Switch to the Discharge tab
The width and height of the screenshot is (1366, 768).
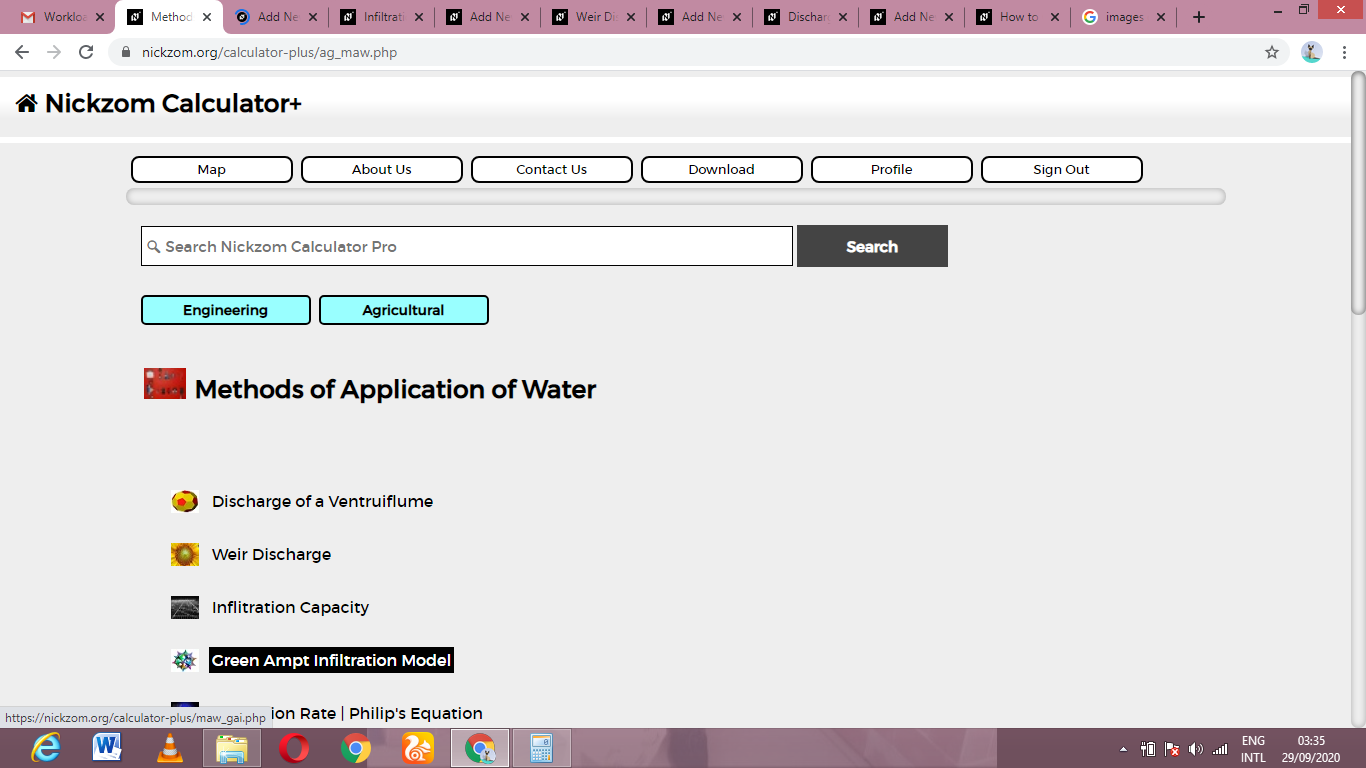tap(805, 17)
